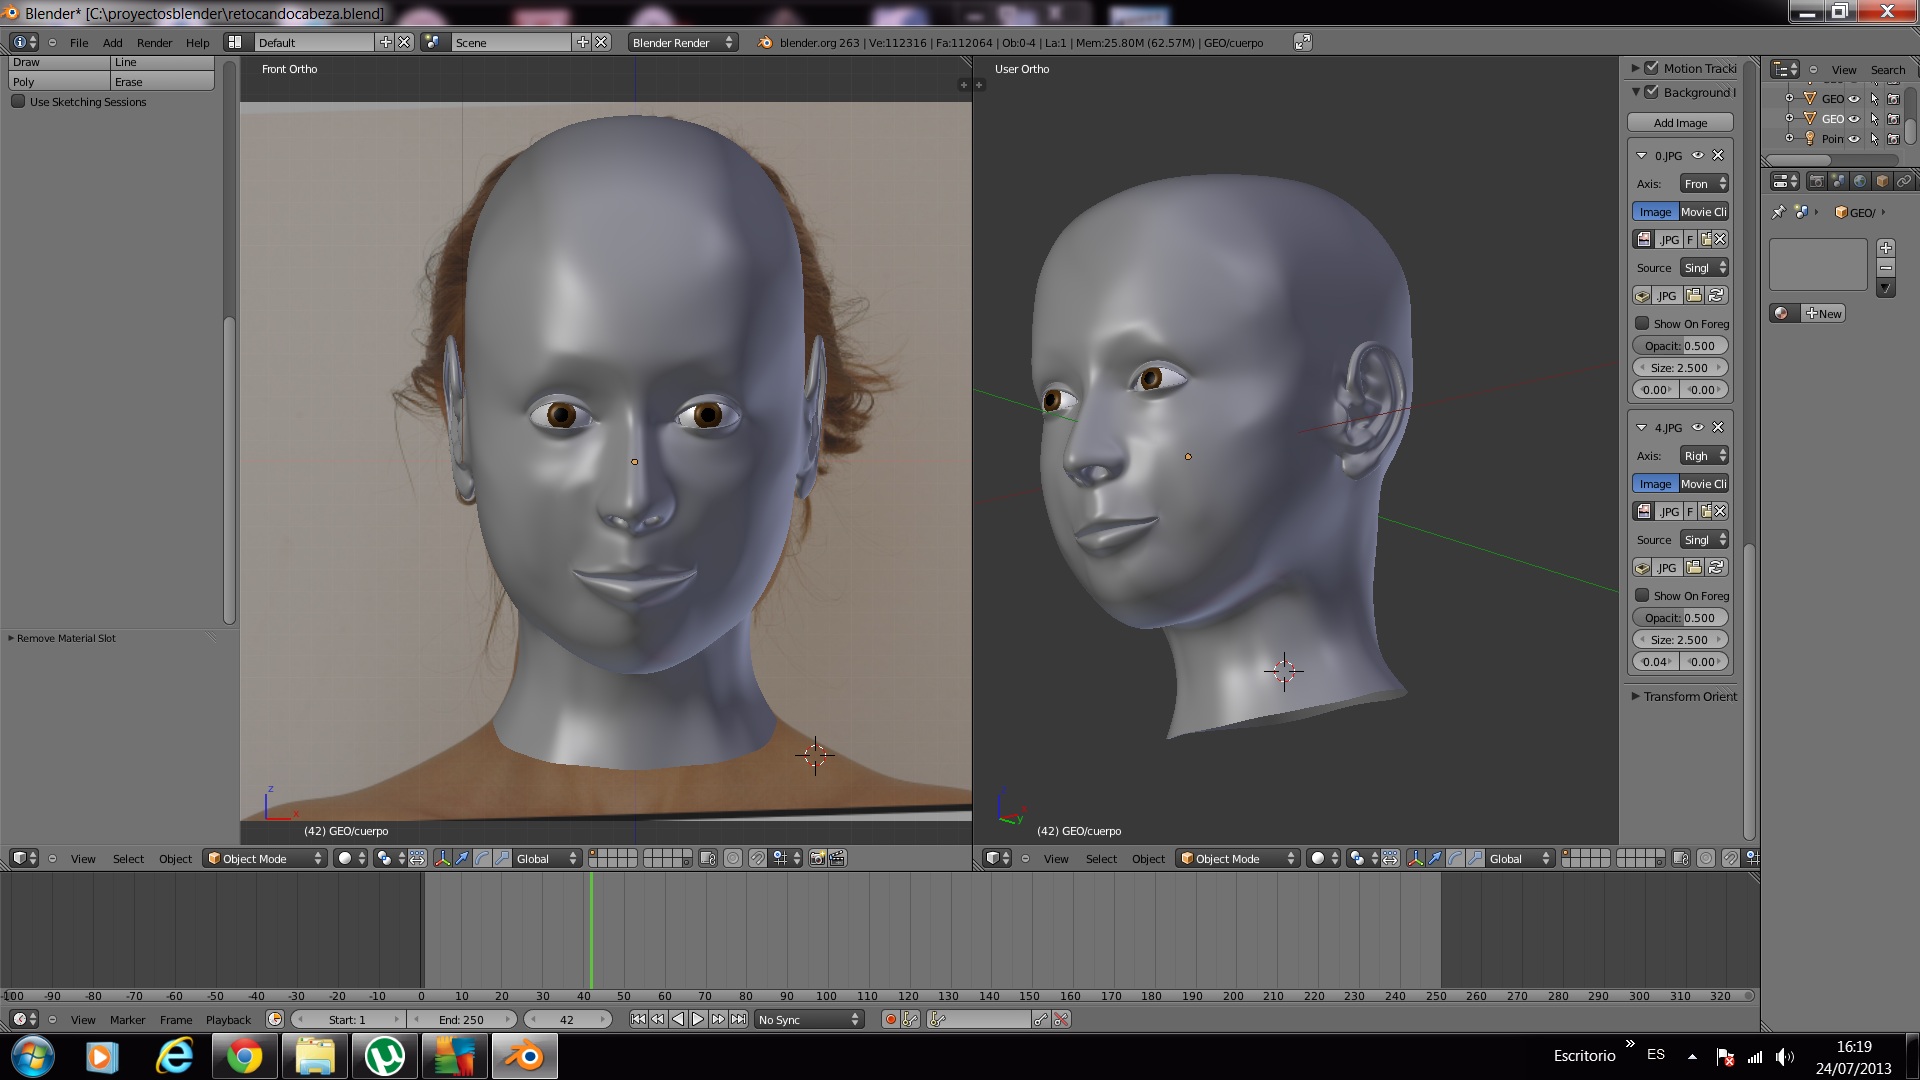Reload the 0.JPG image file
The height and width of the screenshot is (1080, 1920).
[x=1716, y=295]
